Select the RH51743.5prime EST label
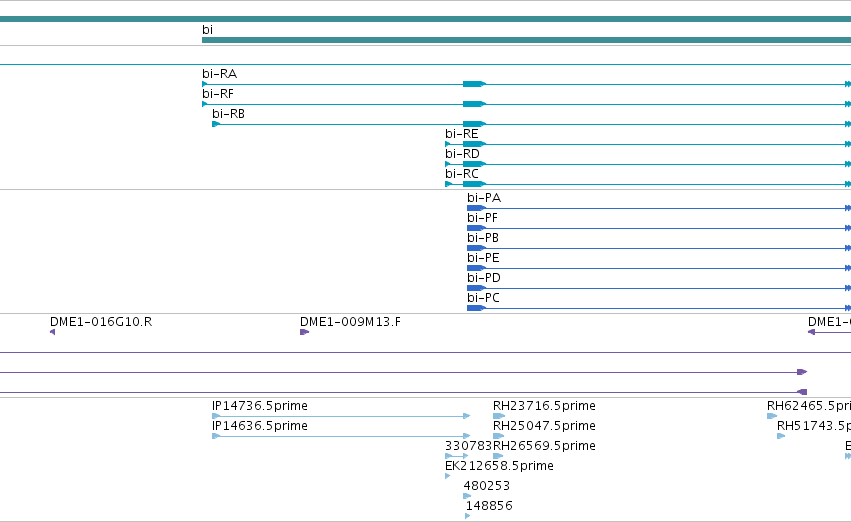 pyautogui.click(x=814, y=426)
